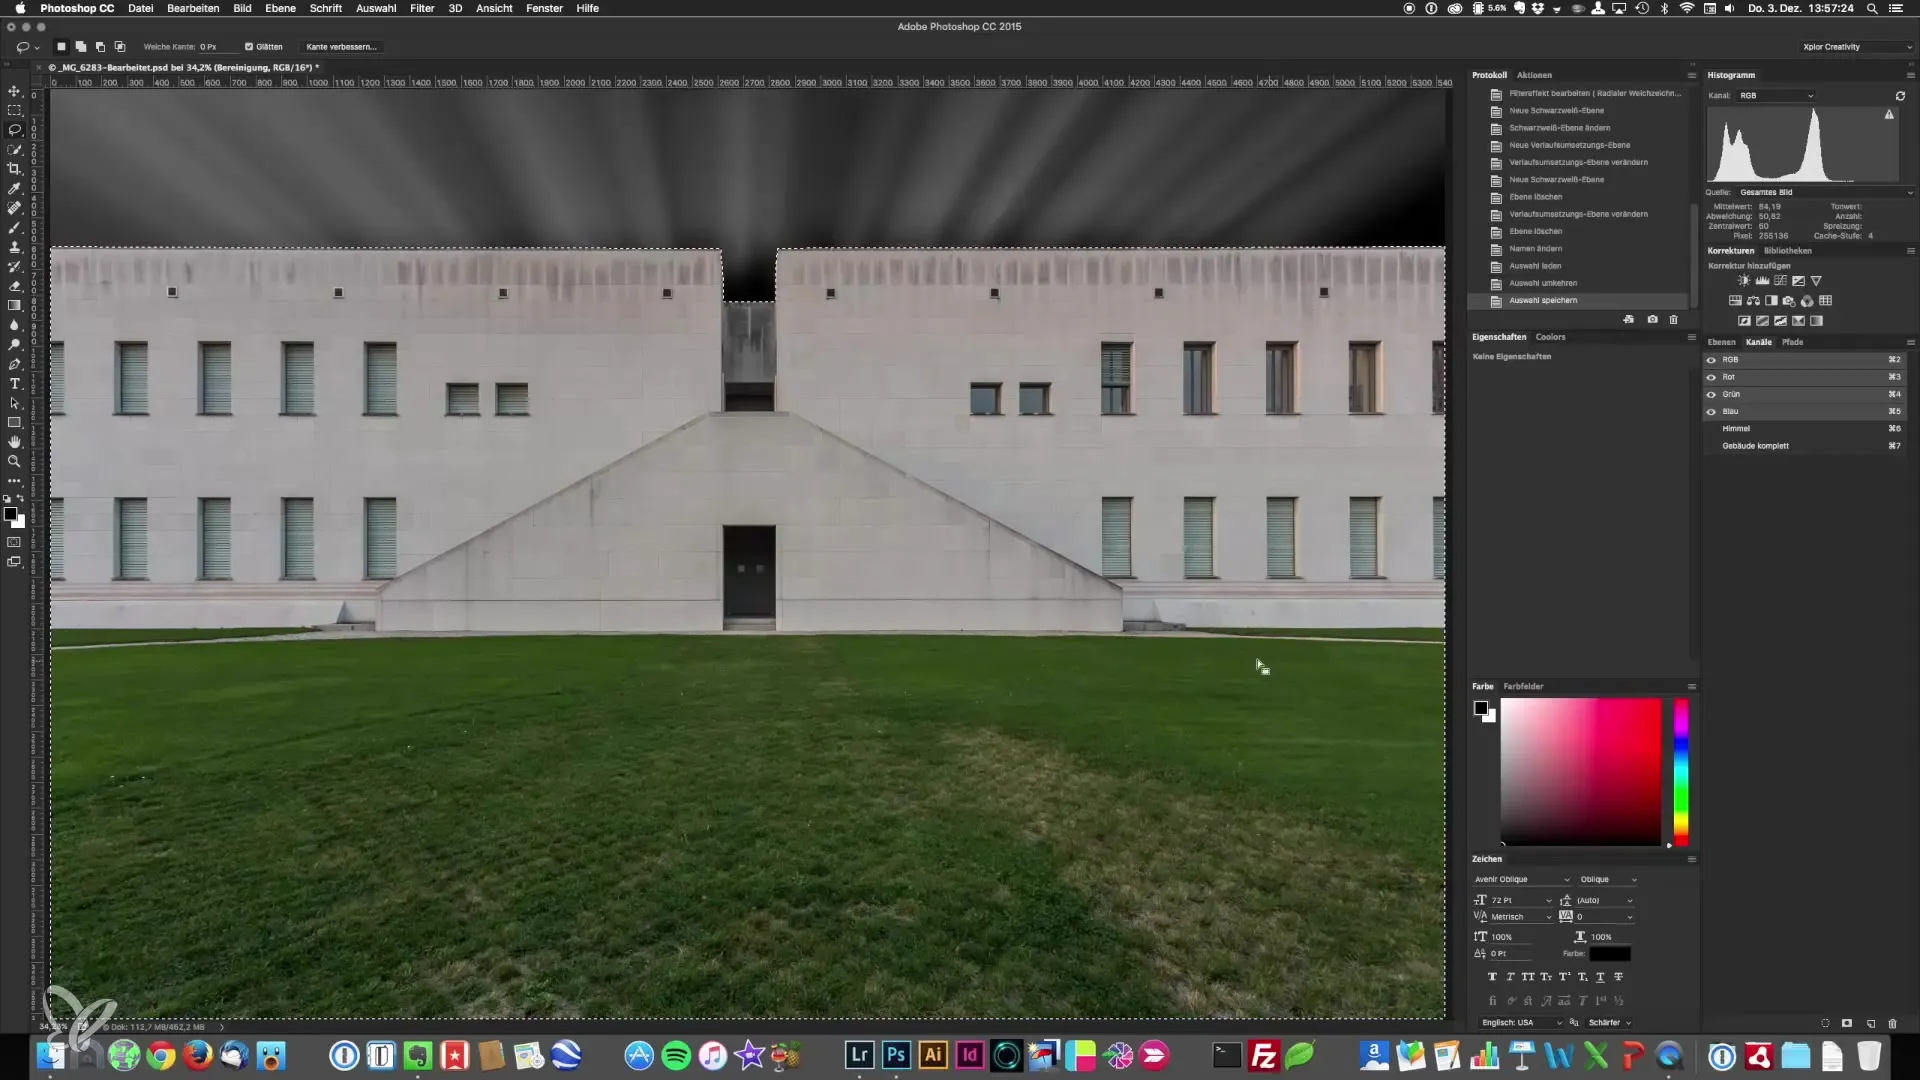The height and width of the screenshot is (1080, 1920).
Task: Switch to the Ebenen tab
Action: [x=1721, y=342]
